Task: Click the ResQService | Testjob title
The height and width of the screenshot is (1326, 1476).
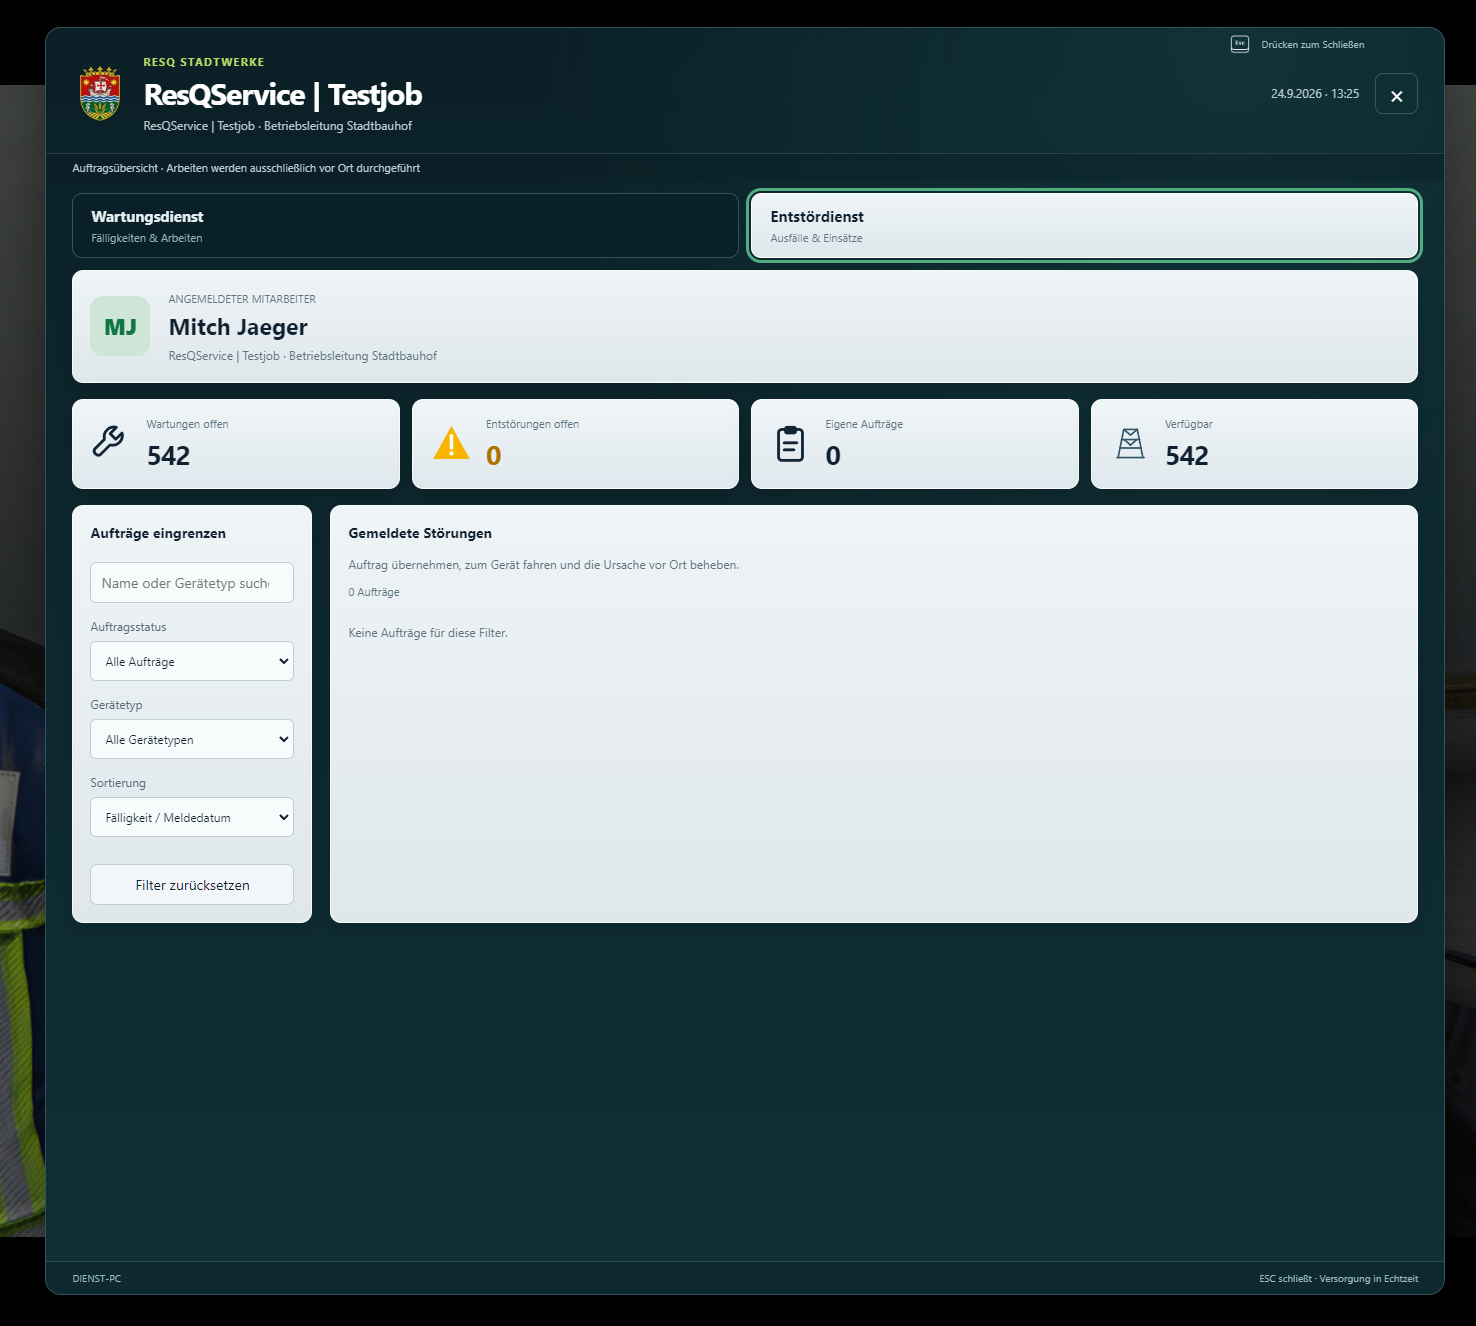Action: [x=283, y=95]
